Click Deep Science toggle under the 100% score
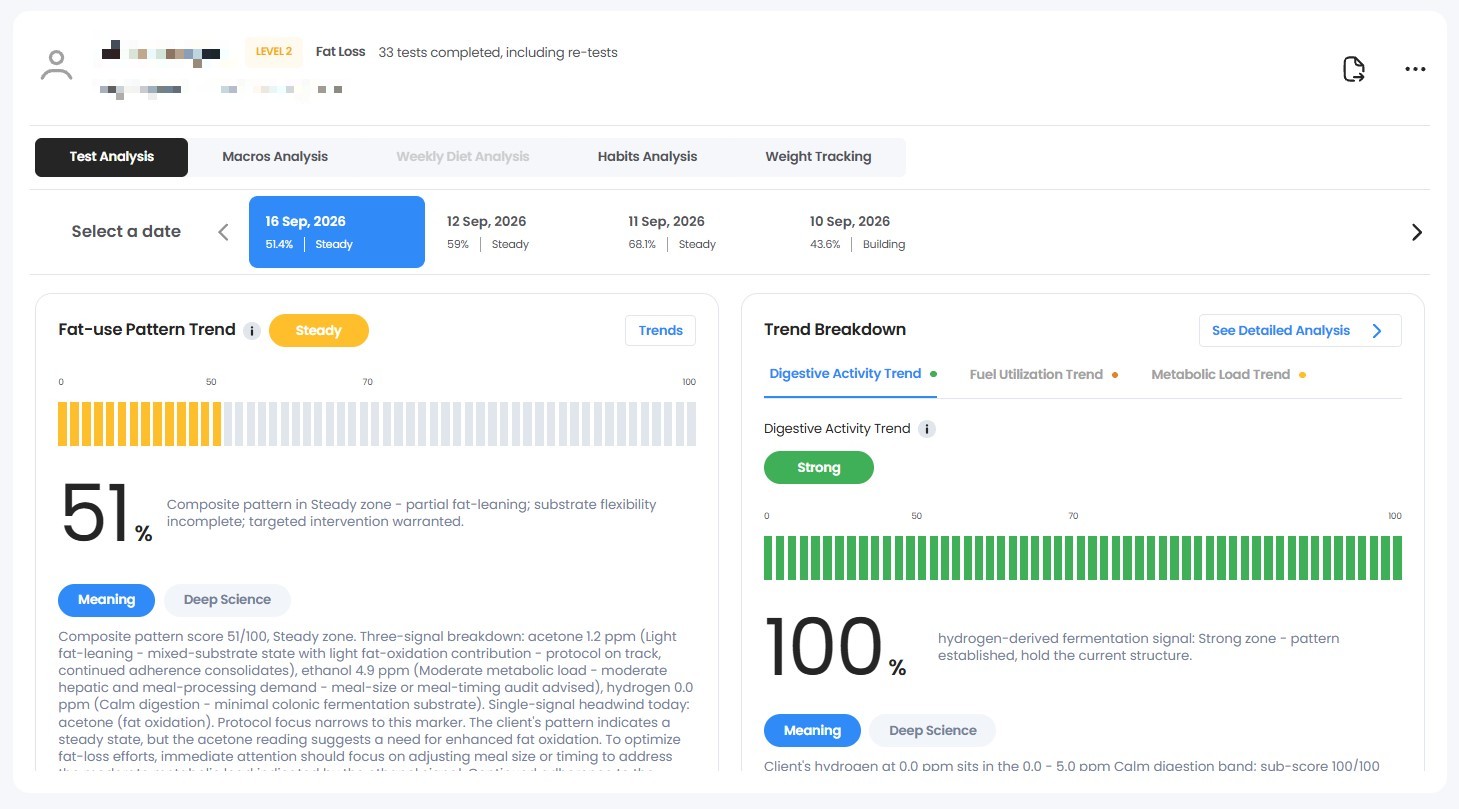This screenshot has width=1459, height=809. [932, 731]
